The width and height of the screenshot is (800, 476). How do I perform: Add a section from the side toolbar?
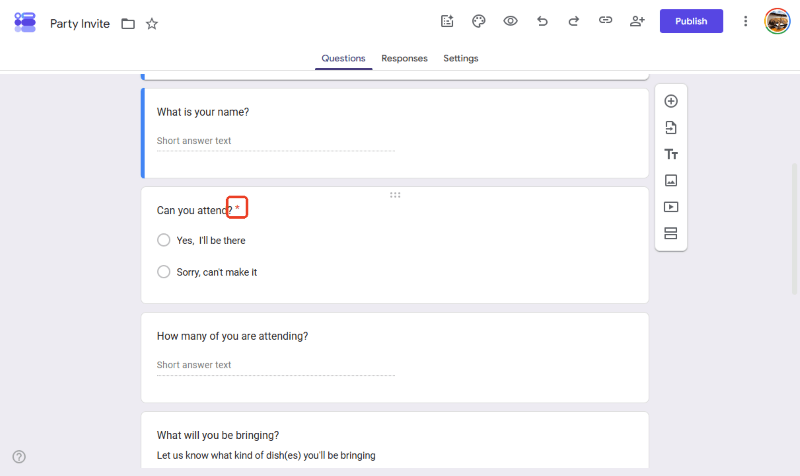[x=671, y=233]
